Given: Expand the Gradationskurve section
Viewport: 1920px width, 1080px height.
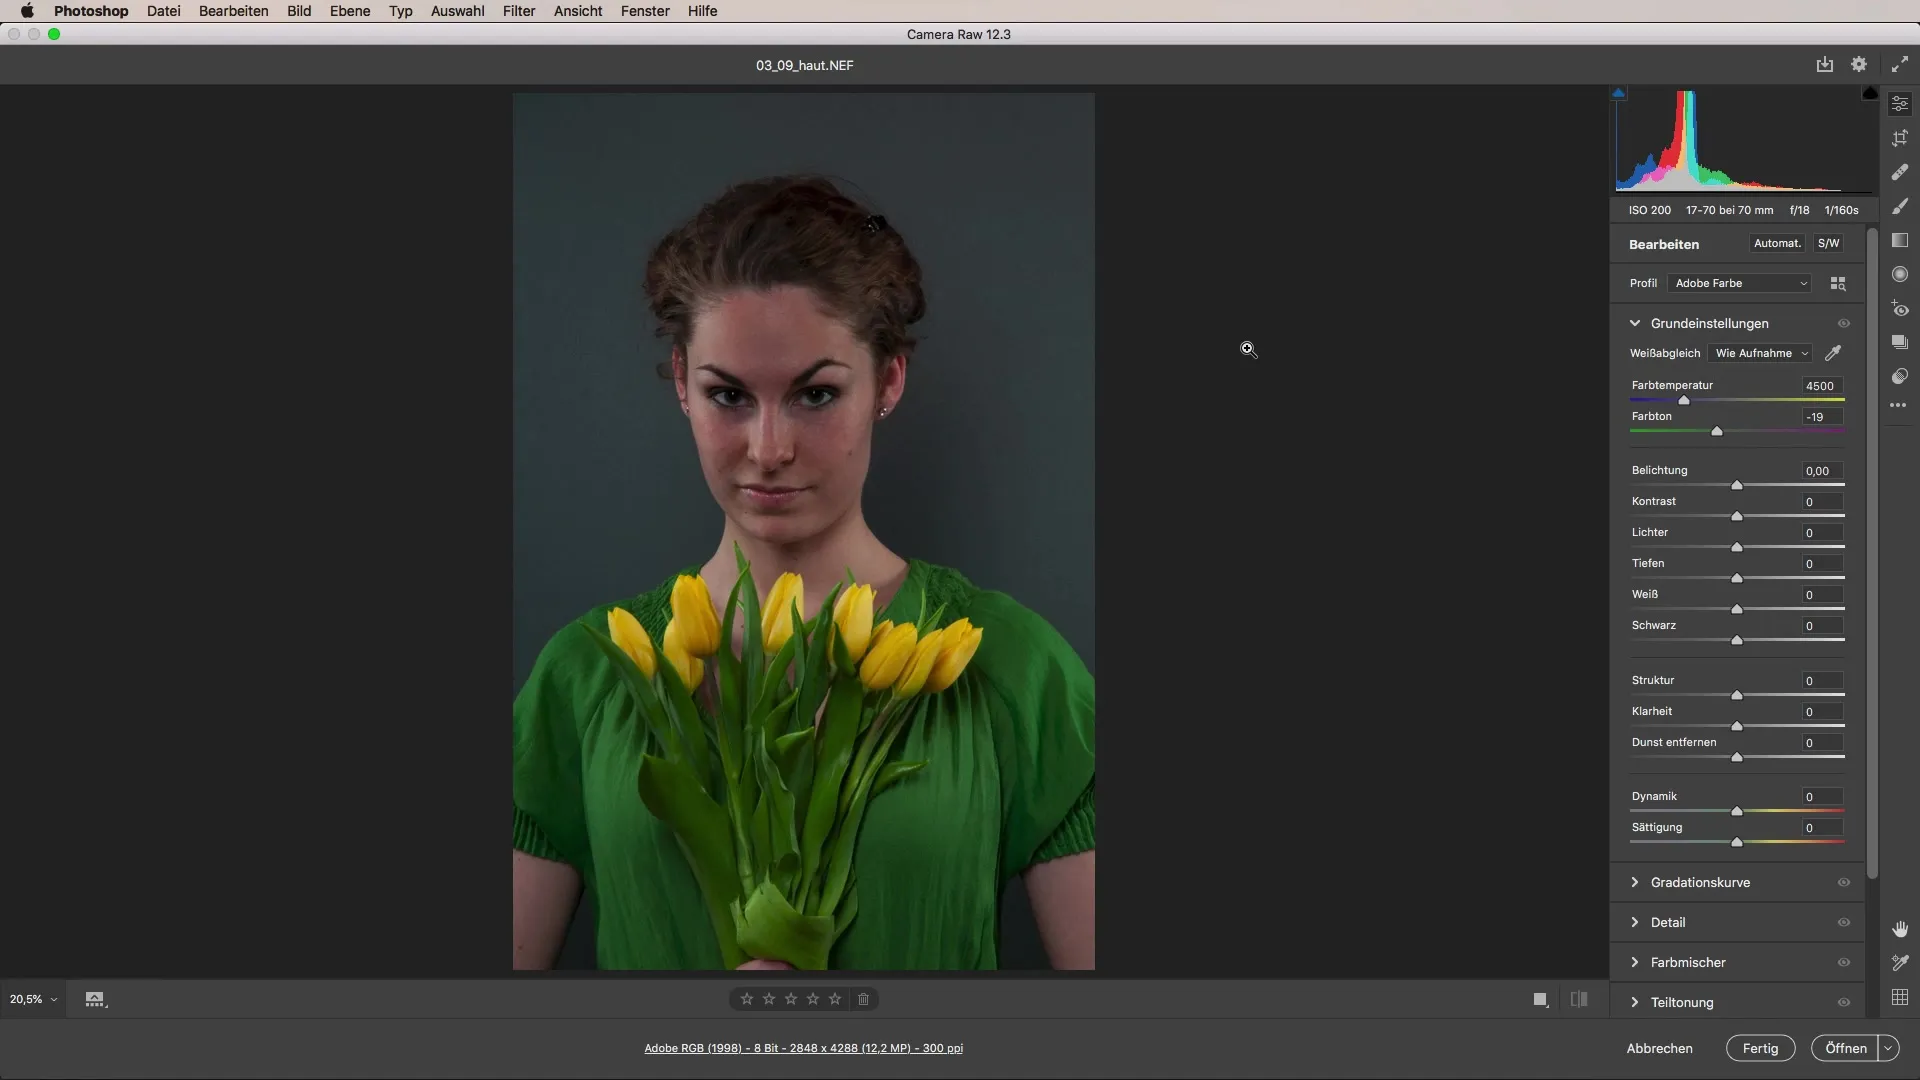Looking at the screenshot, I should click(x=1635, y=882).
